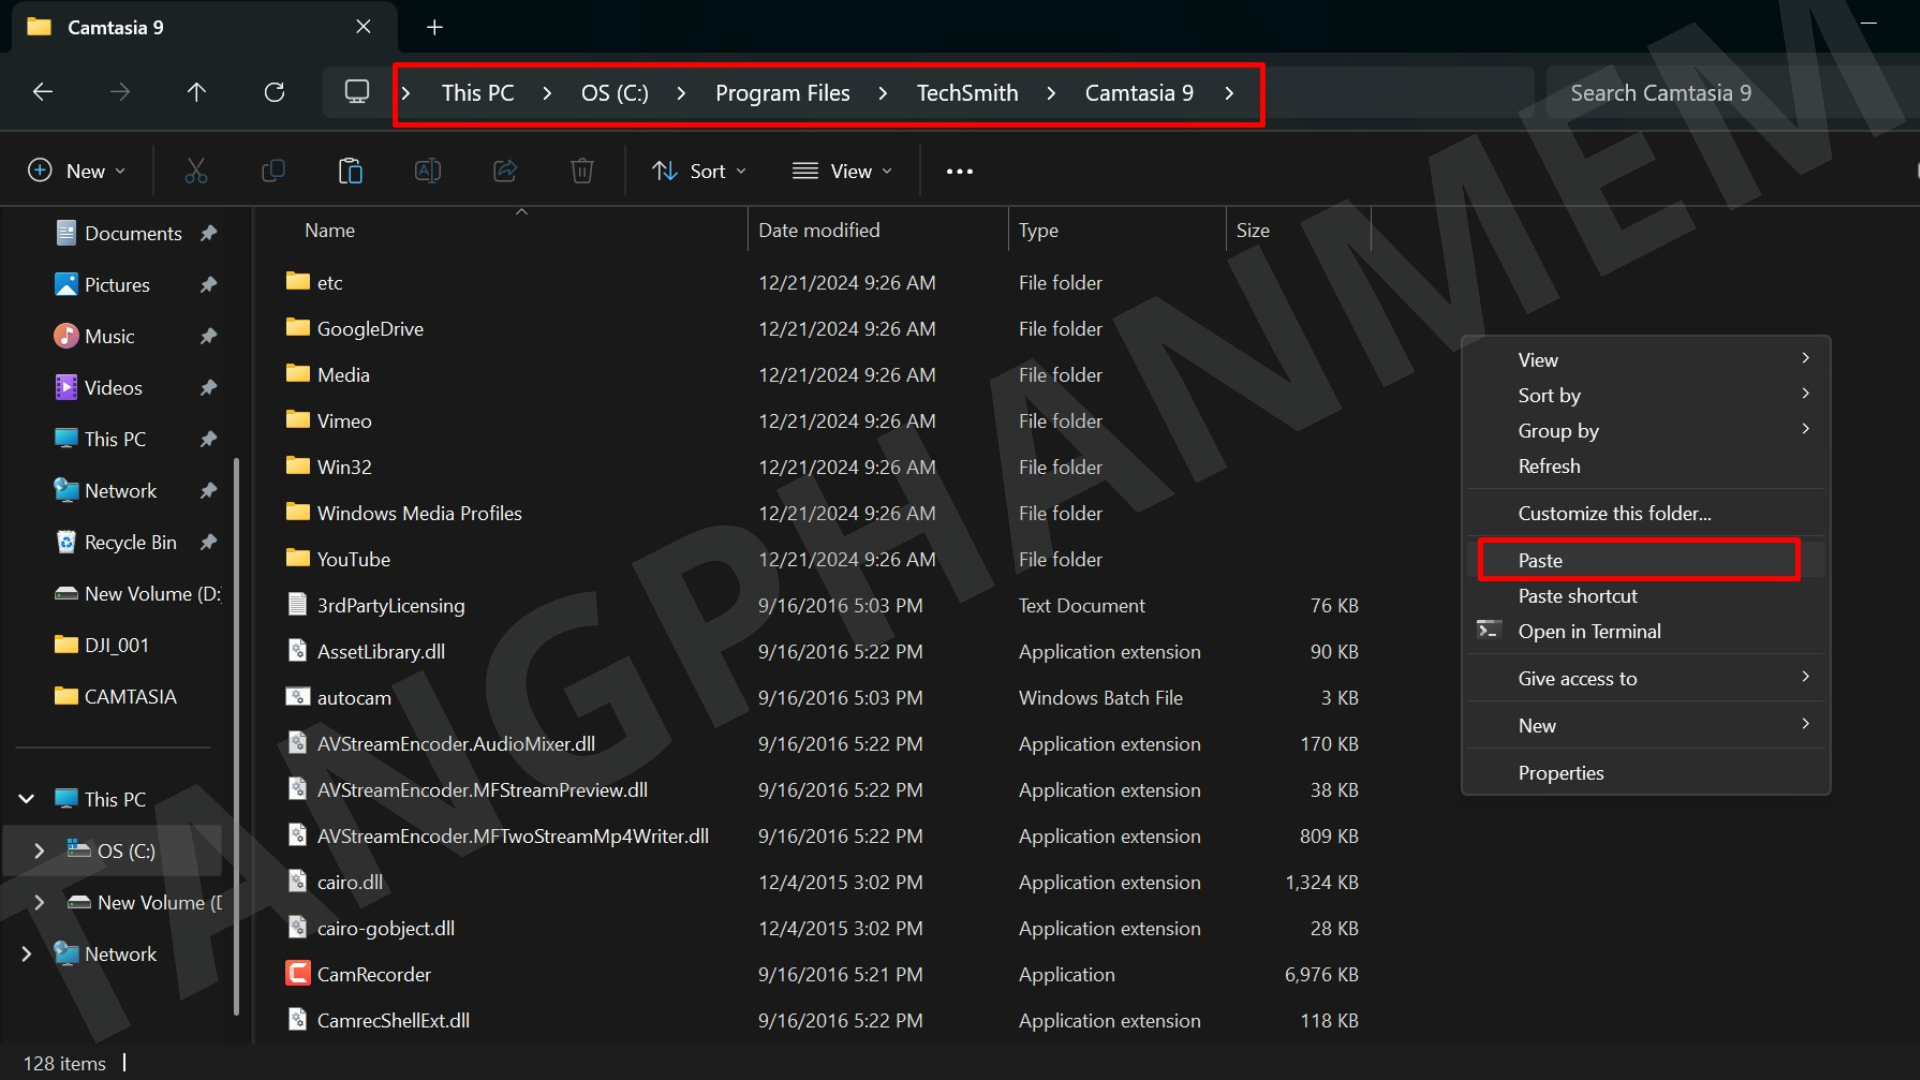Viewport: 1920px width, 1080px height.
Task: Open Give access to submenu
Action: (x=1645, y=678)
